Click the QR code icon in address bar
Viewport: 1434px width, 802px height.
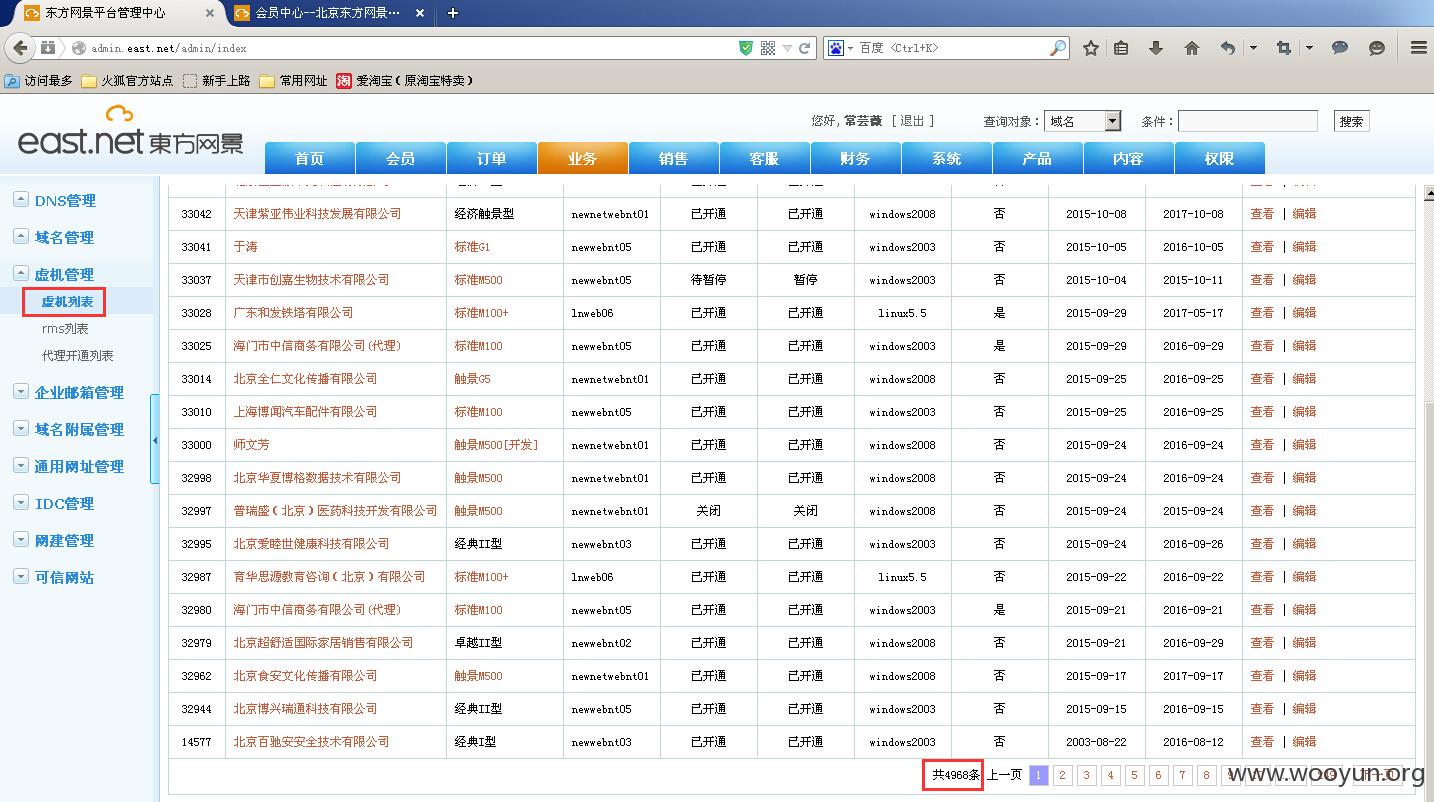768,48
